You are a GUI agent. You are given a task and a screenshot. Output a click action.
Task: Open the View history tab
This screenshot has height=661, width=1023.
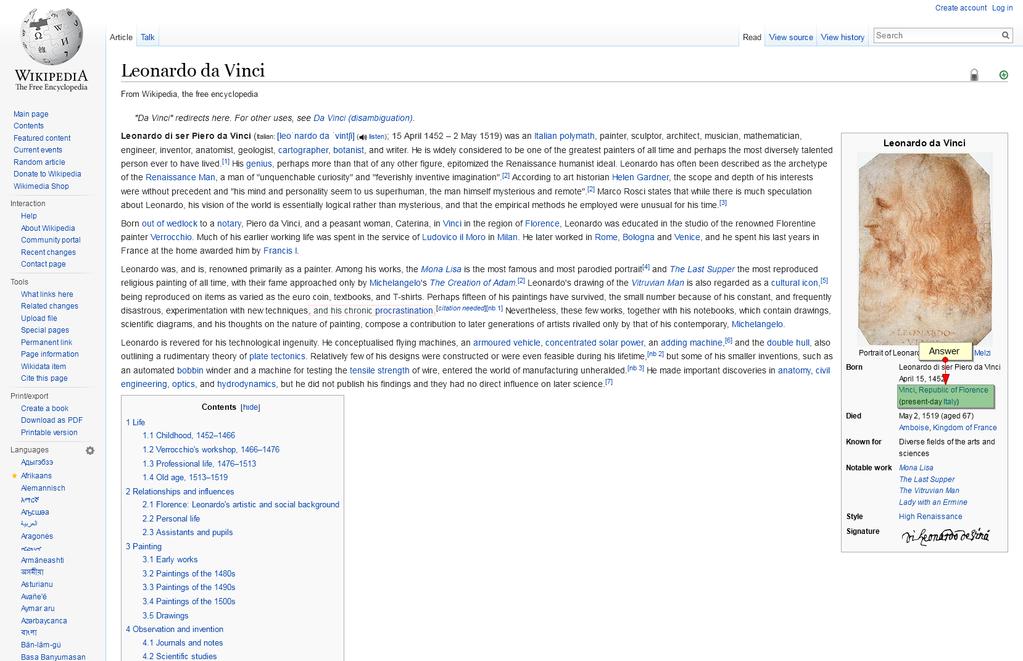click(x=842, y=38)
